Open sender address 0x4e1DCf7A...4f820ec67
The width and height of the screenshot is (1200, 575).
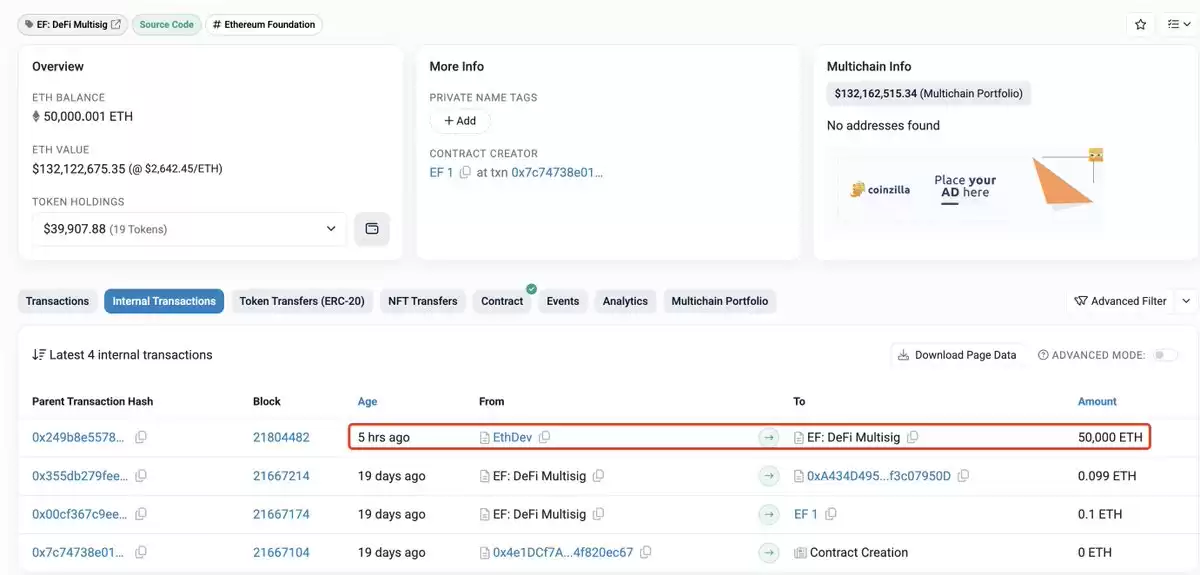click(x=563, y=552)
